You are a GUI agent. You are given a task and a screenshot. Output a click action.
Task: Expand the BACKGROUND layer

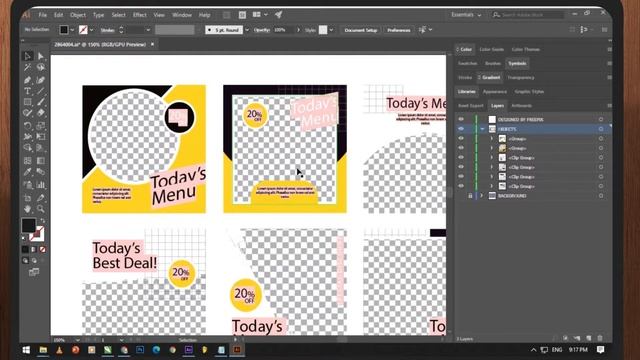coord(482,196)
